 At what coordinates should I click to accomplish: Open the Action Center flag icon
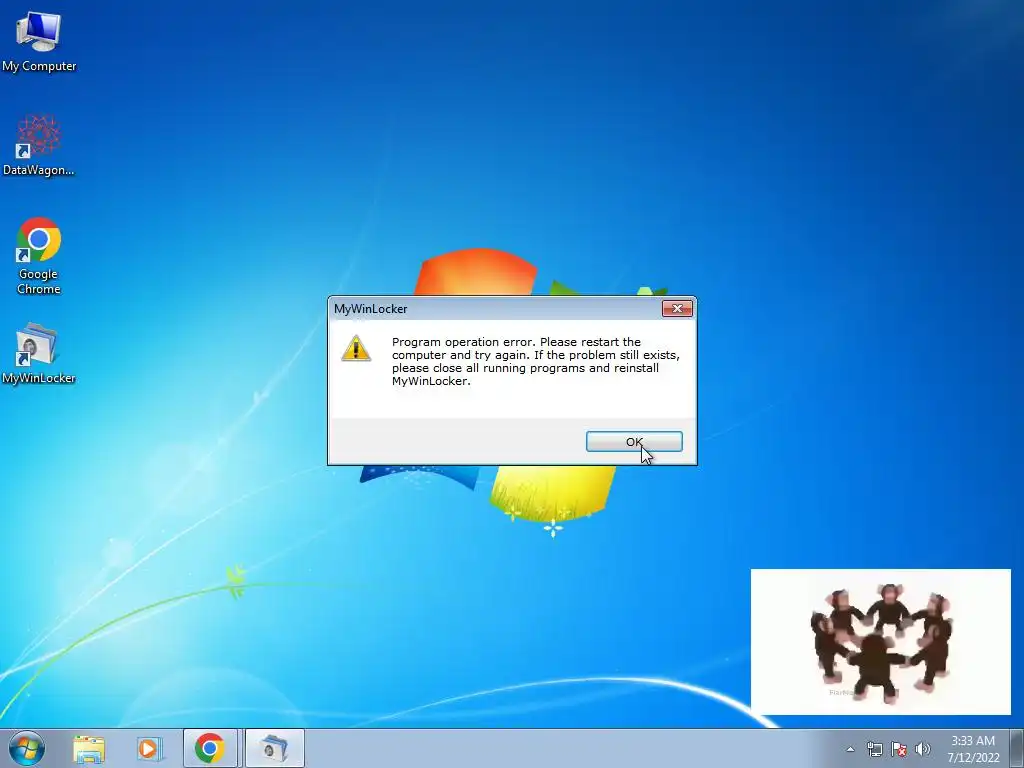pyautogui.click(x=899, y=749)
